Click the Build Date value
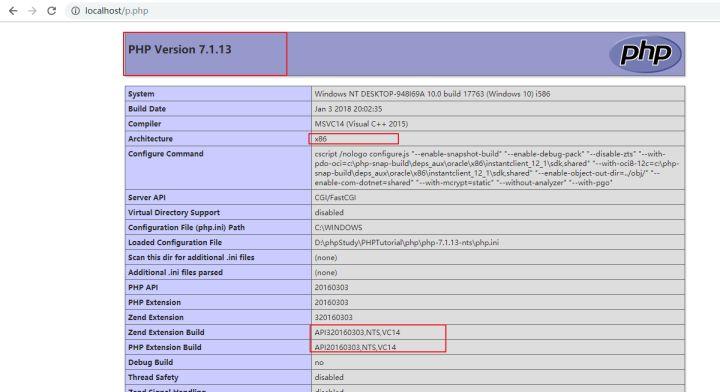 (x=348, y=109)
